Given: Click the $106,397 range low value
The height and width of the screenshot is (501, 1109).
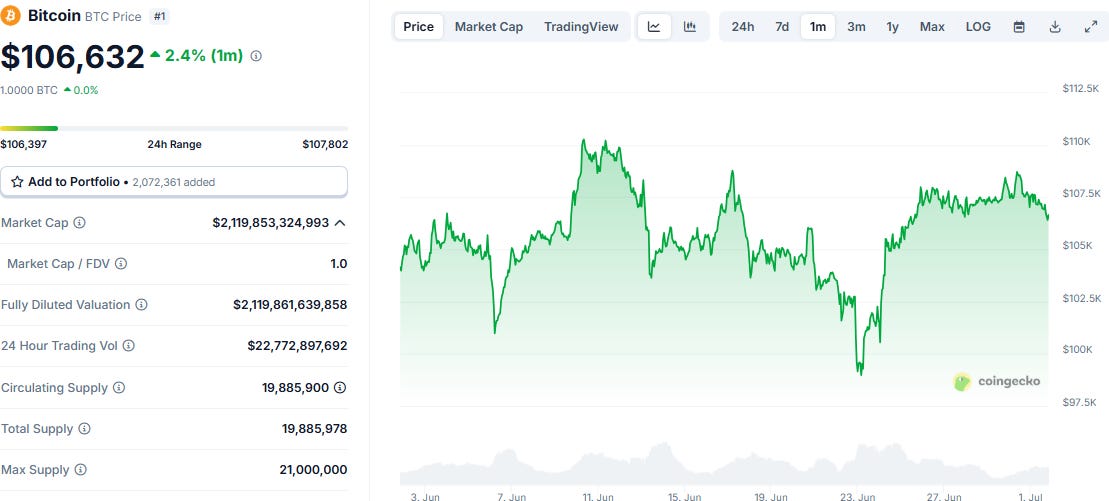Looking at the screenshot, I should pyautogui.click(x=23, y=144).
